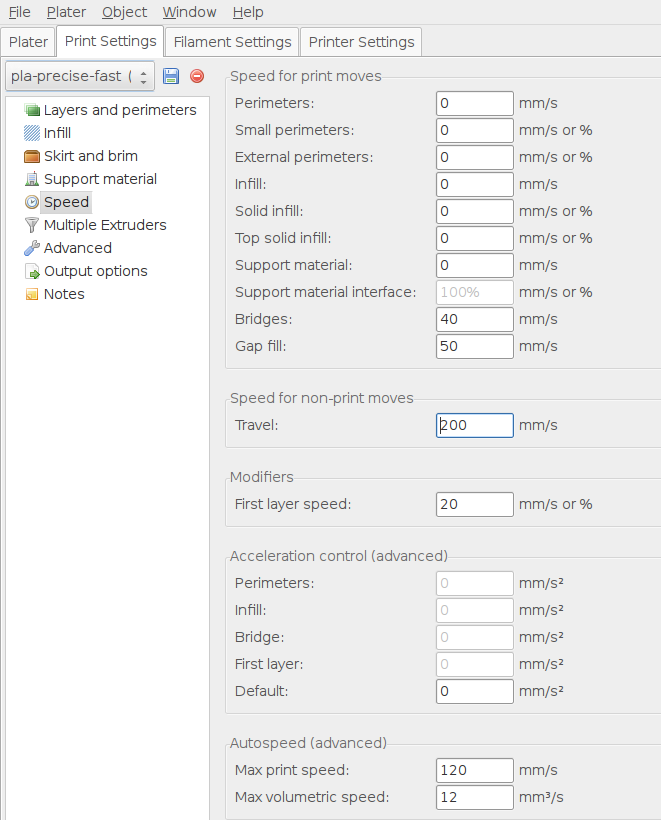This screenshot has height=820, width=661.
Task: Open the Object menu
Action: 124,12
